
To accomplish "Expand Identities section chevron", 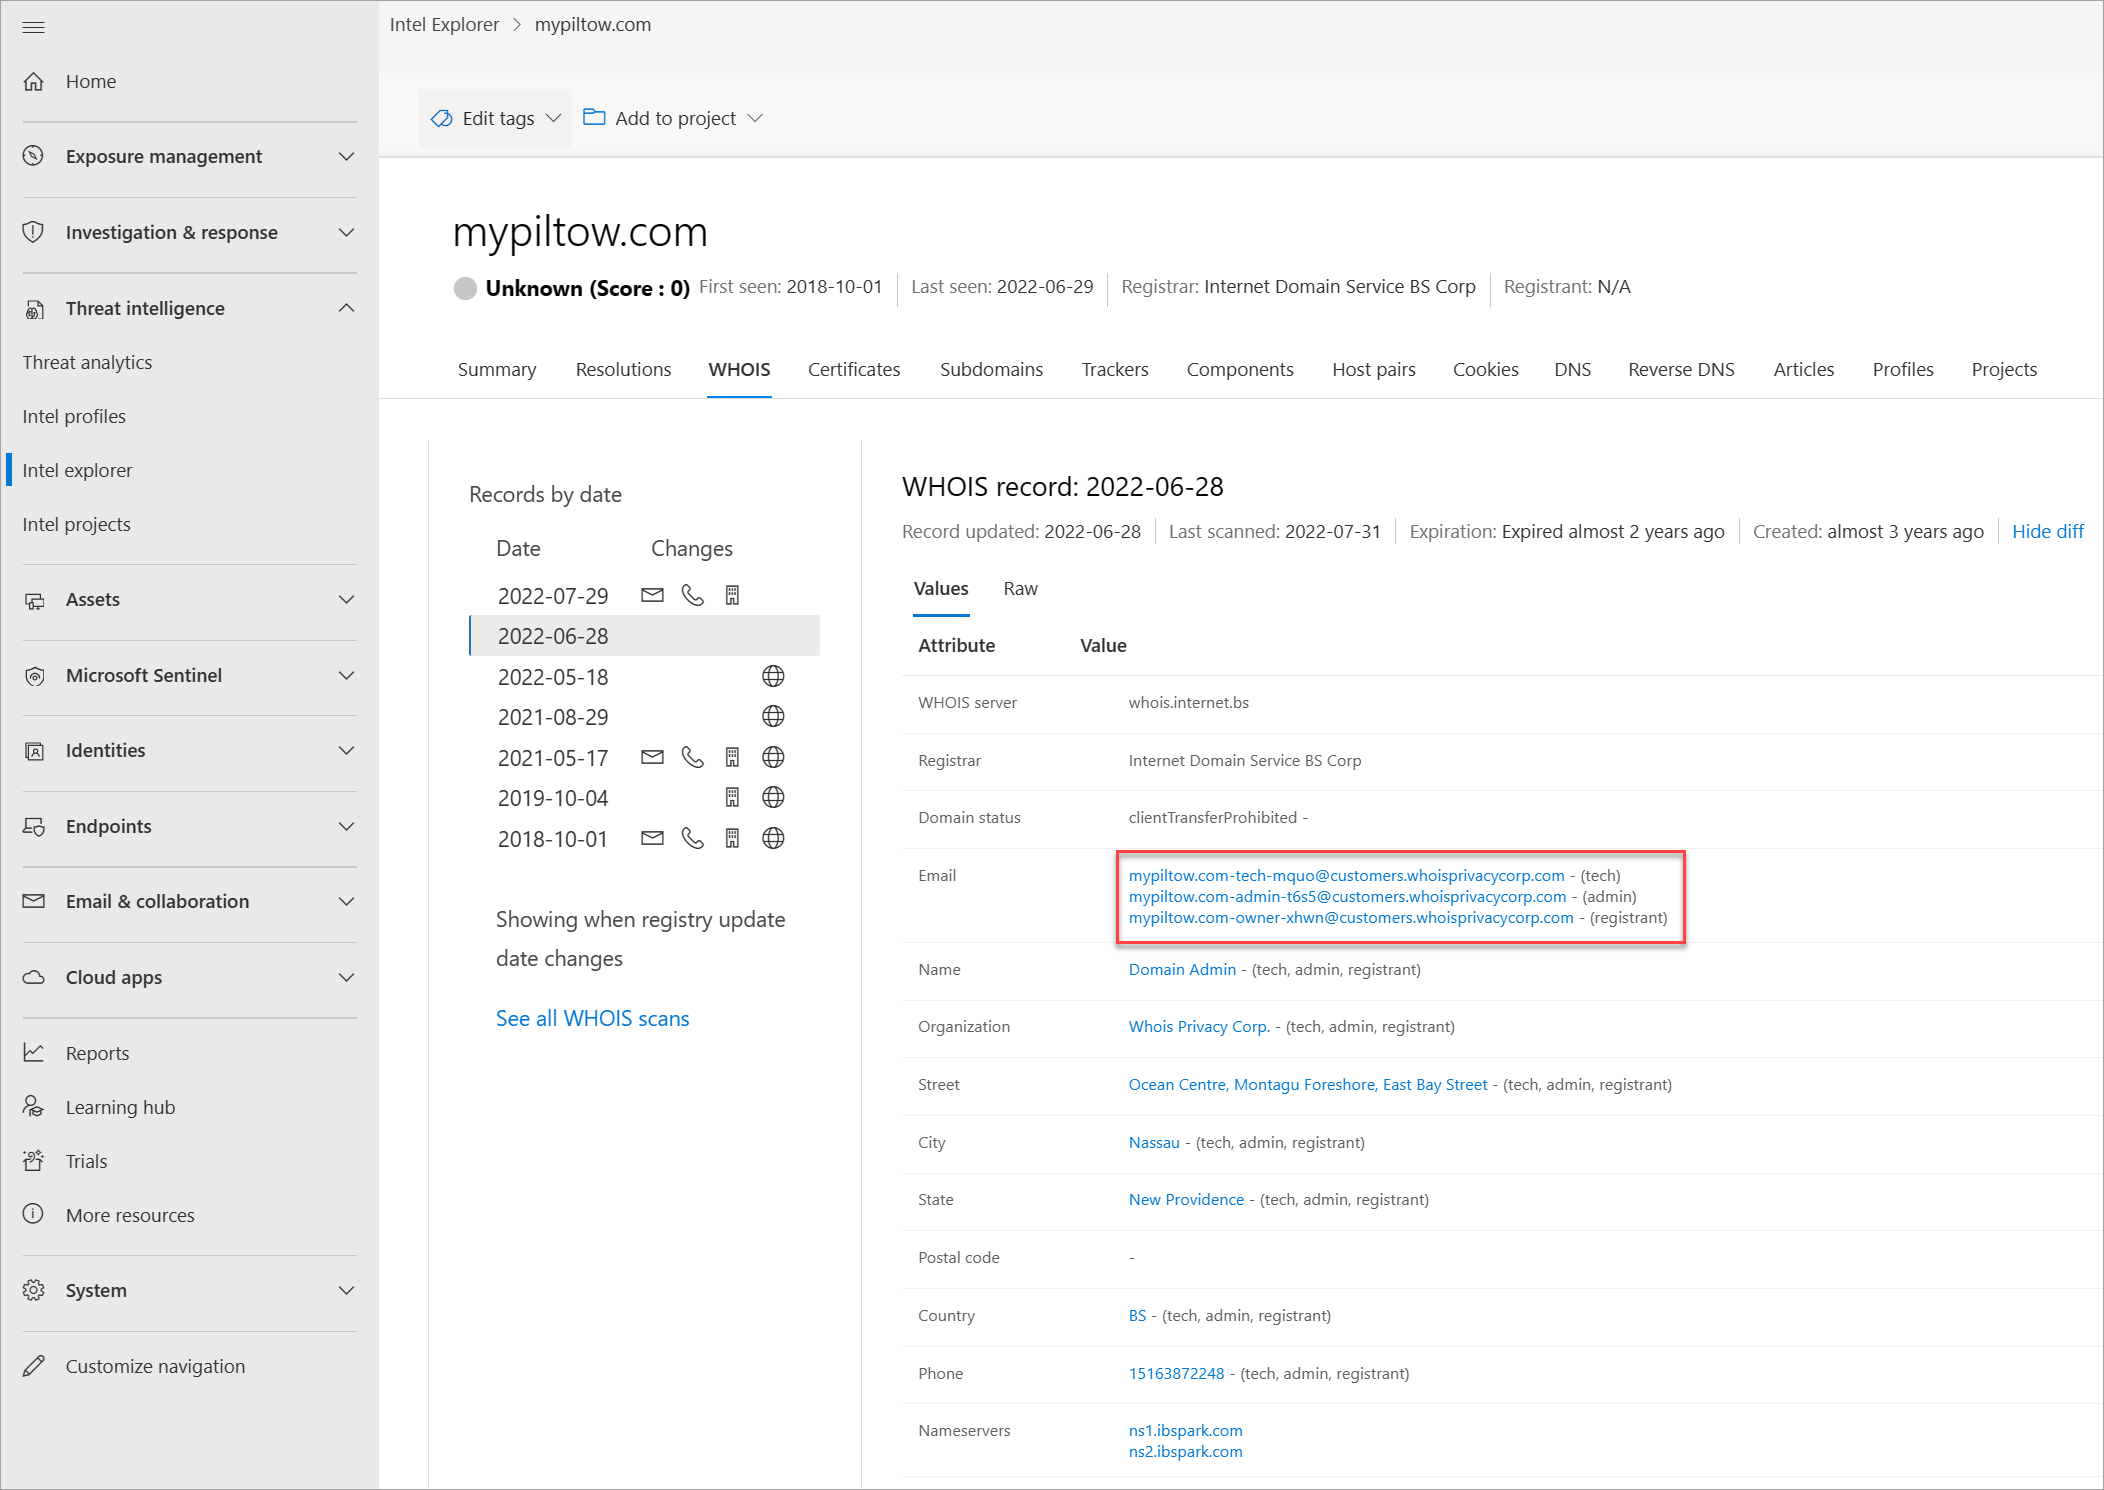I will pyautogui.click(x=346, y=751).
